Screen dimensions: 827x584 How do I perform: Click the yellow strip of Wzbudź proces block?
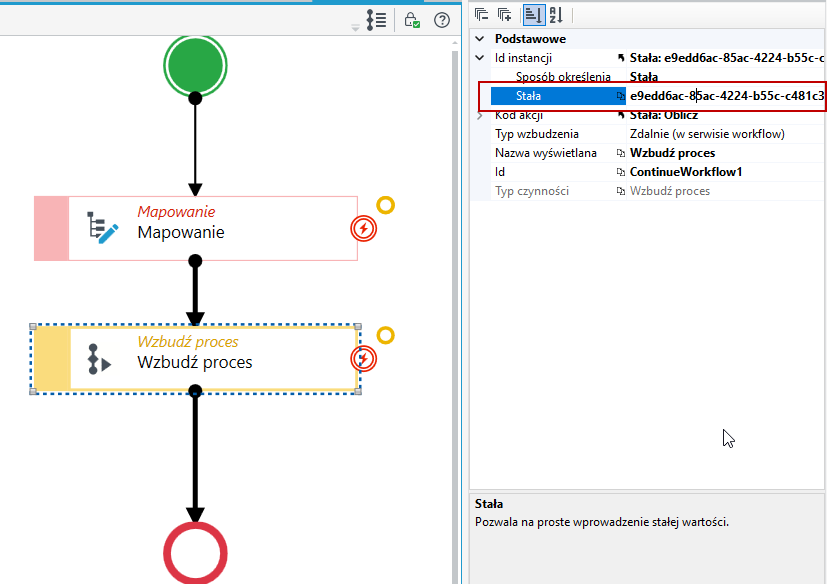coord(52,359)
